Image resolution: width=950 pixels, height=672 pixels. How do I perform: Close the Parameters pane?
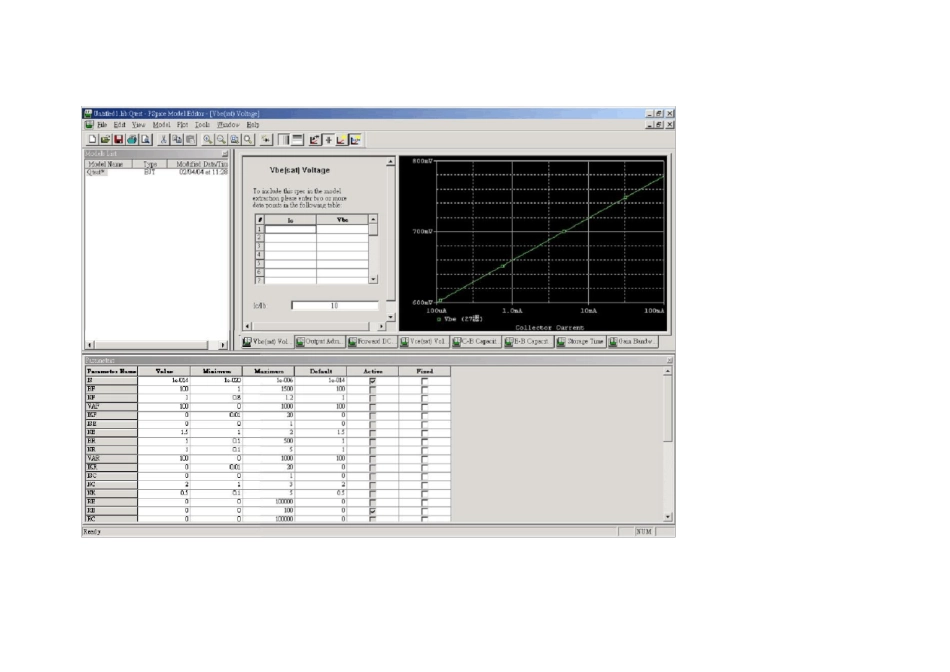click(x=669, y=361)
